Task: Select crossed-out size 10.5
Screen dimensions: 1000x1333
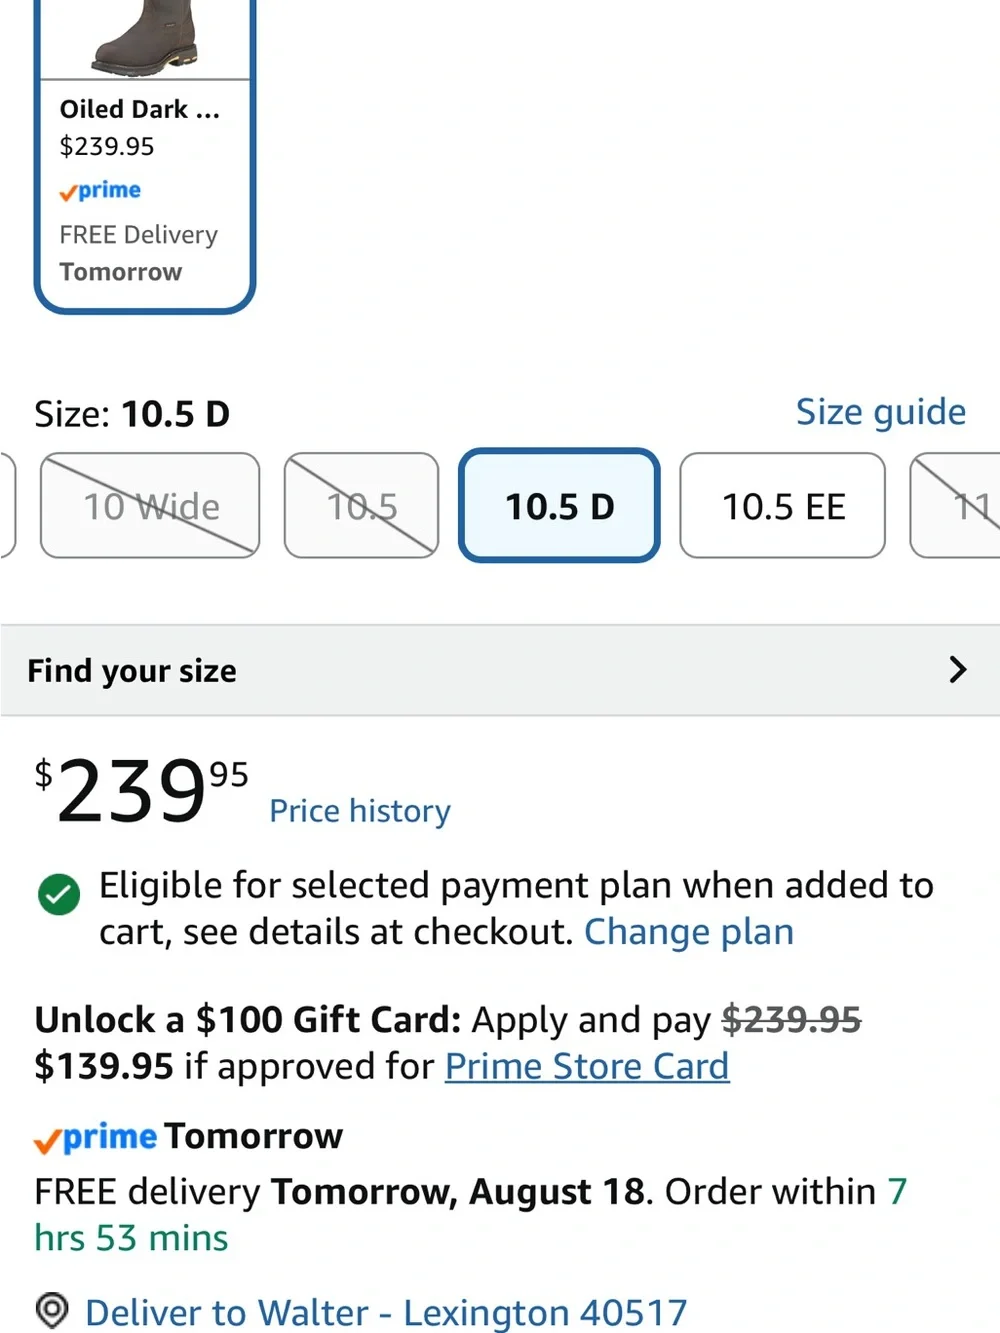Action: pos(362,506)
